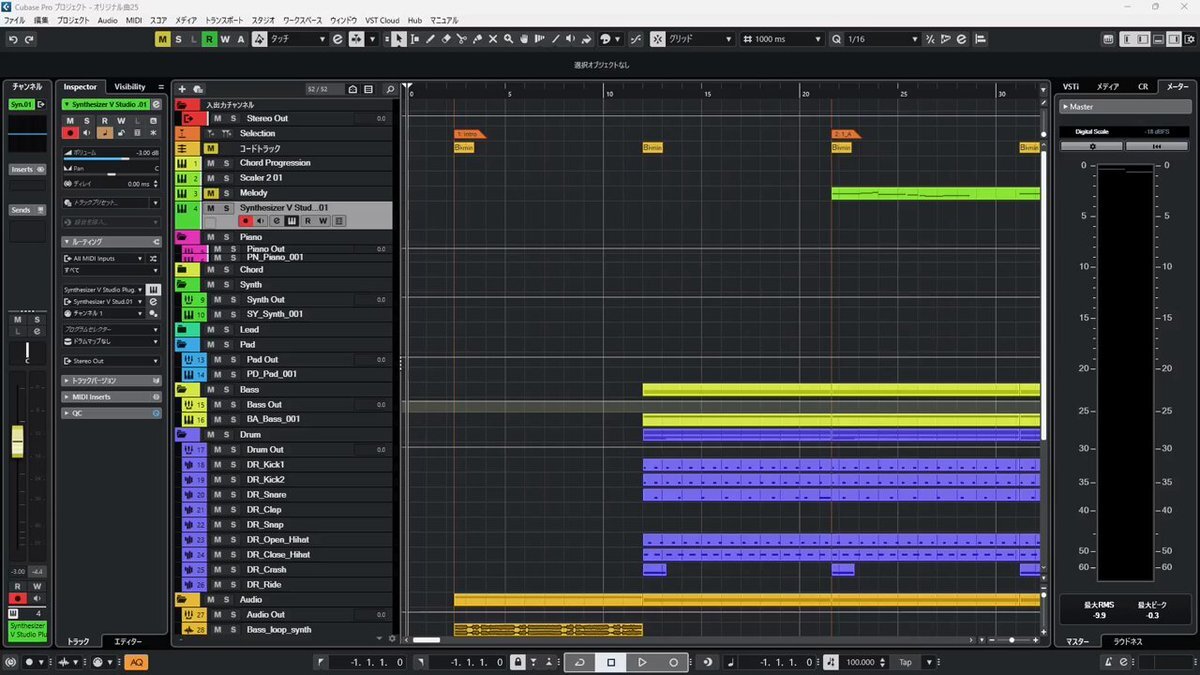
Task: Click the Add Track plus icon
Action: click(x=182, y=89)
